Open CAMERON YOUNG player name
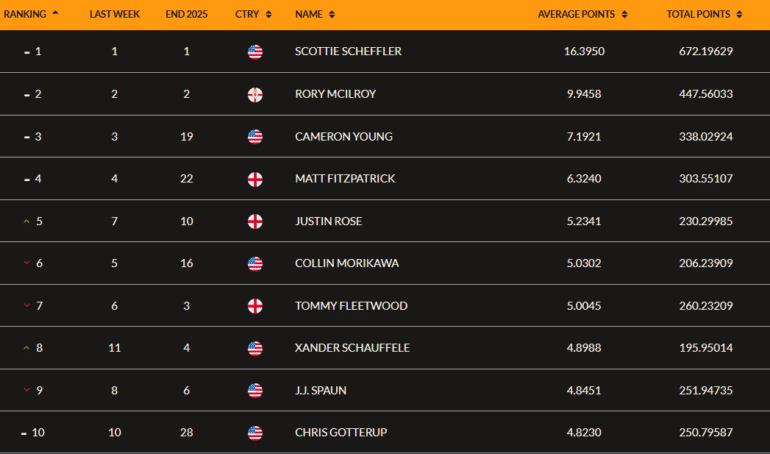770x454 pixels. coord(344,136)
